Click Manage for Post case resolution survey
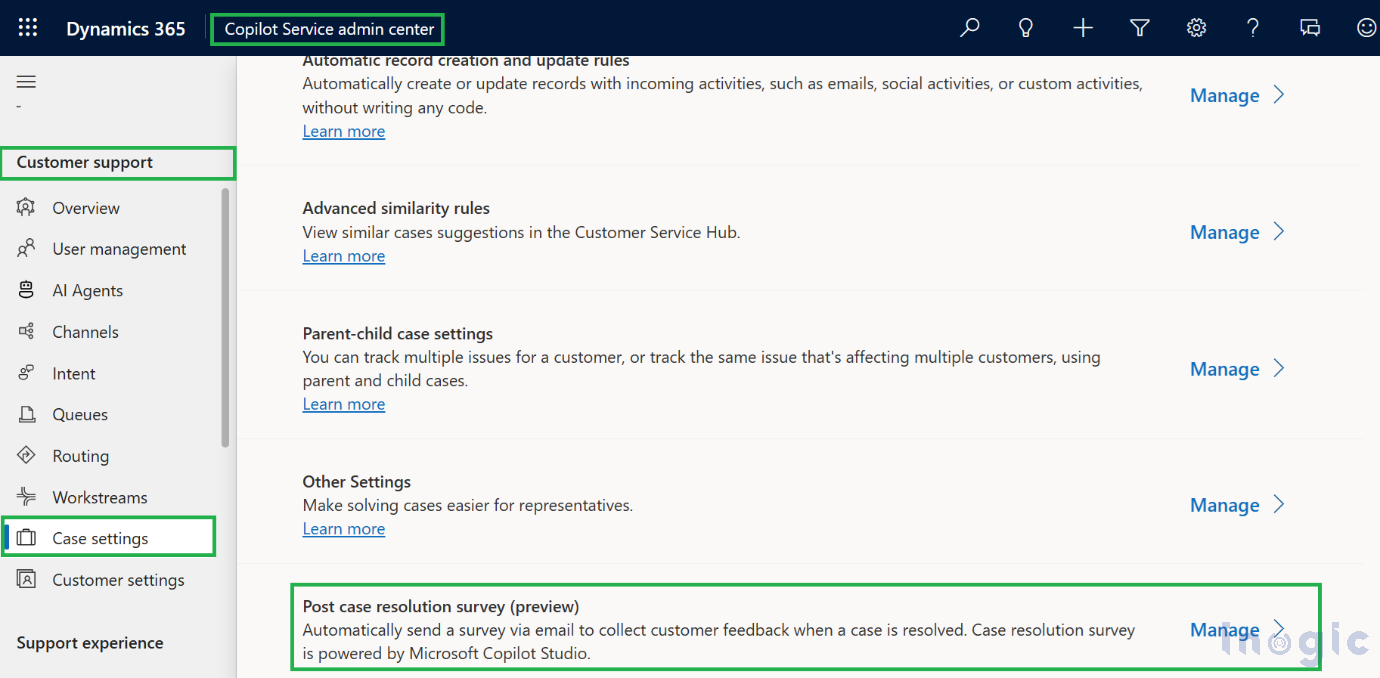The image size is (1380, 678). pyautogui.click(x=1224, y=630)
